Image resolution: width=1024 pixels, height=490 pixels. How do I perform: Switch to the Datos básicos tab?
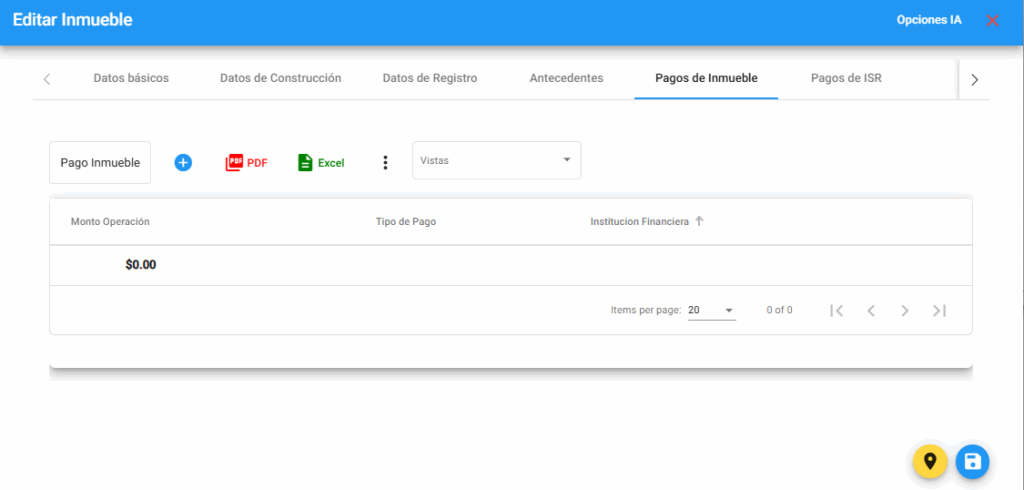(131, 78)
